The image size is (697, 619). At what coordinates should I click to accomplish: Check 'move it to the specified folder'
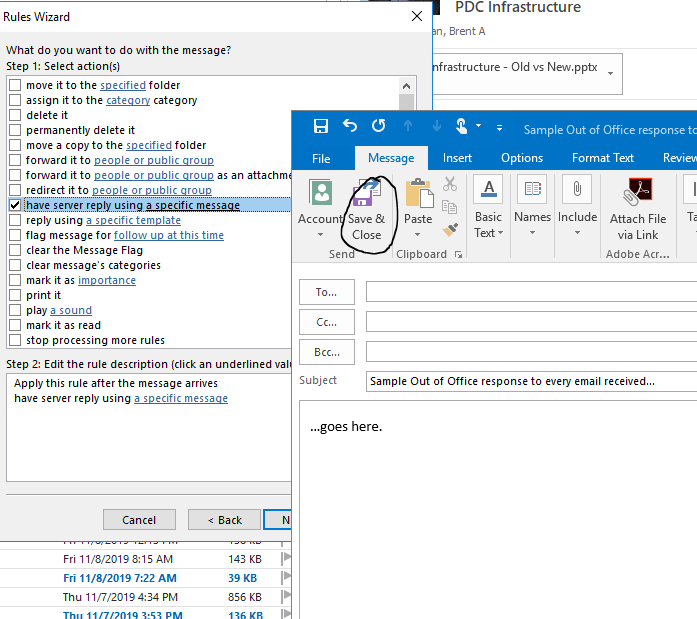(x=15, y=85)
